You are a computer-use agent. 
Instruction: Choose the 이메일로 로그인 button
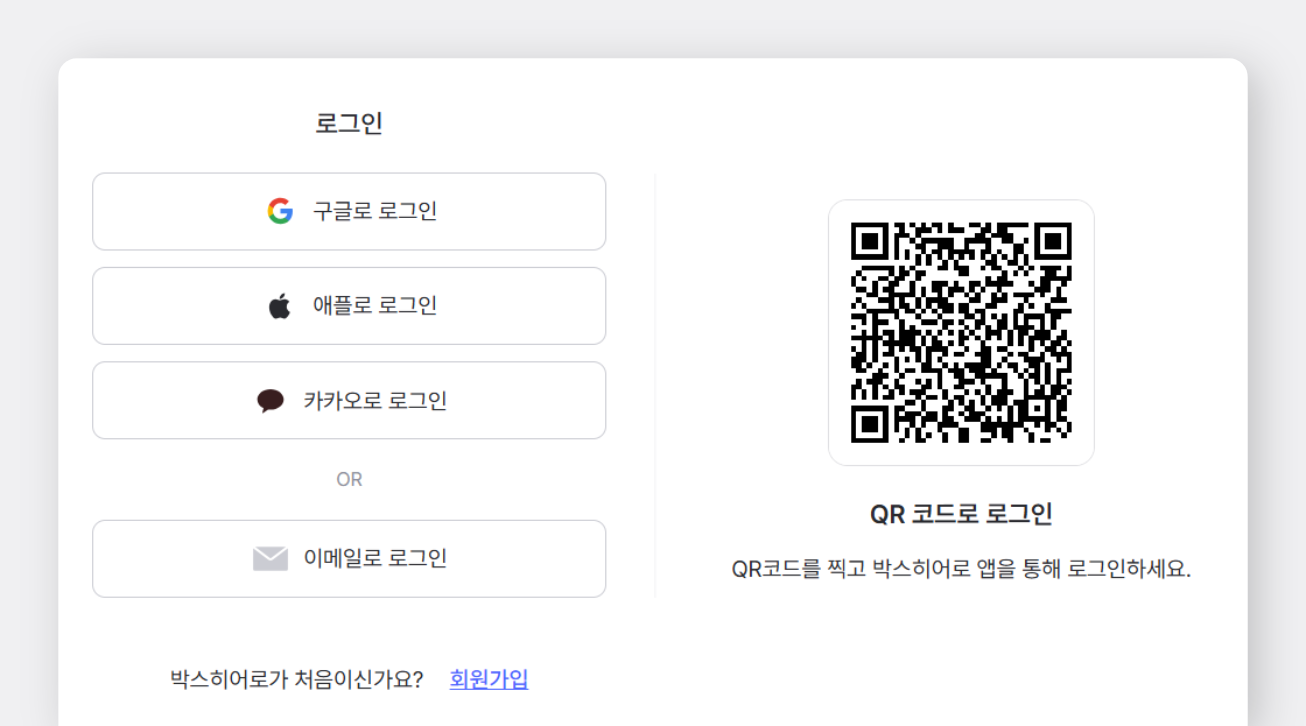349,558
